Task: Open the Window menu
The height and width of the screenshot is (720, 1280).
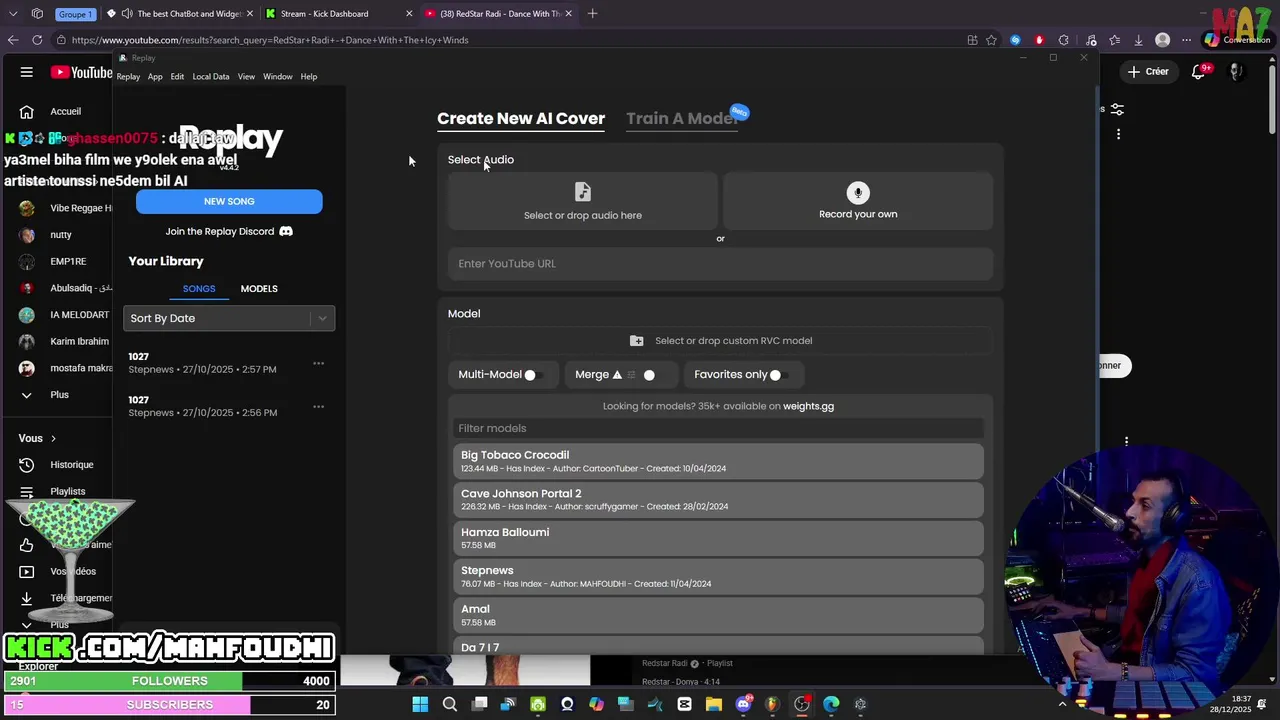Action: click(x=278, y=77)
